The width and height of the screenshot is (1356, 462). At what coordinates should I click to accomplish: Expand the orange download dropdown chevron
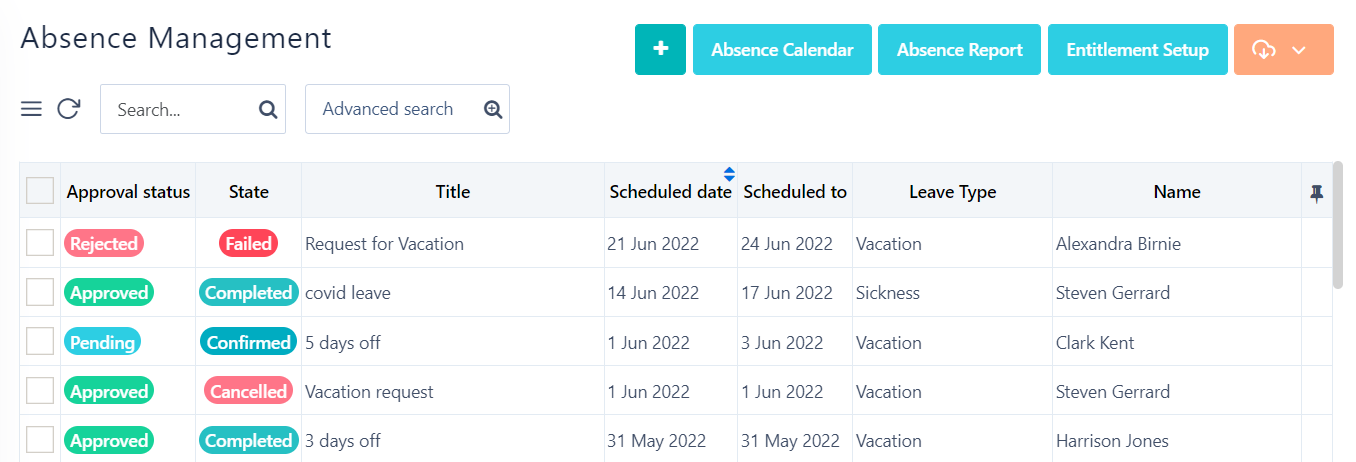pos(1300,50)
